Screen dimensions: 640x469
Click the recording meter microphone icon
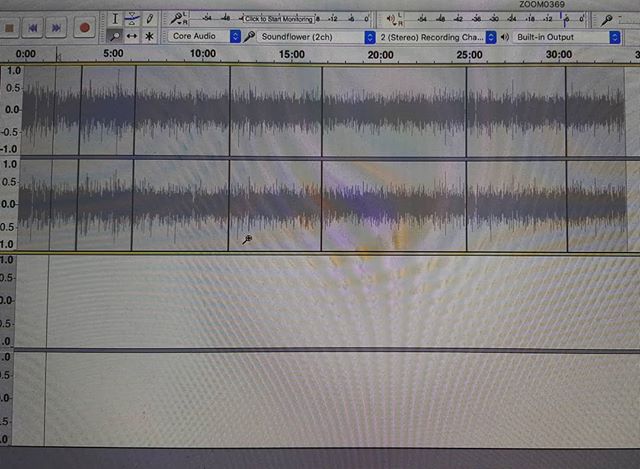tap(177, 18)
